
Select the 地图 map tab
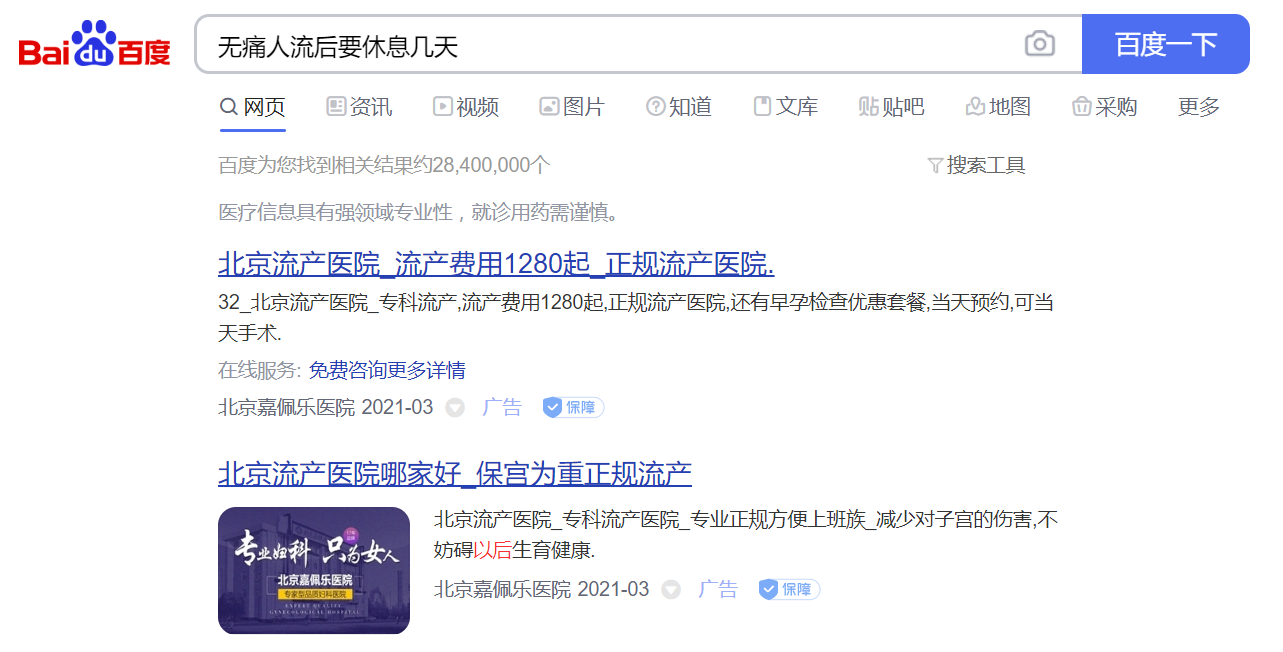pyautogui.click(x=998, y=107)
